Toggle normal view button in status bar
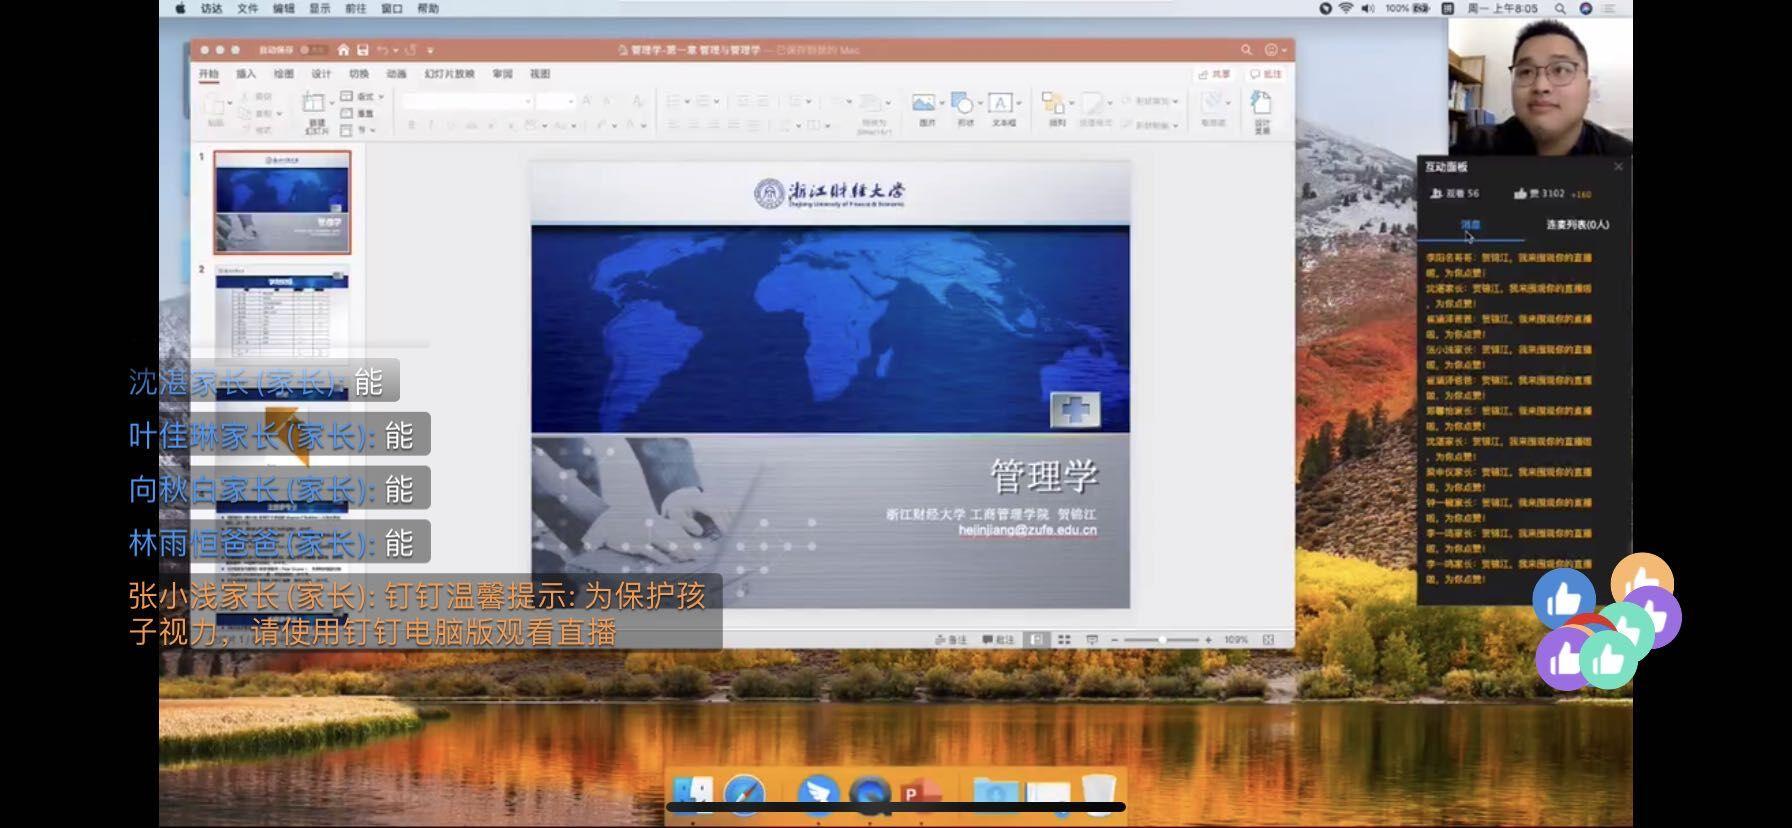This screenshot has height=828, width=1792. (1037, 640)
